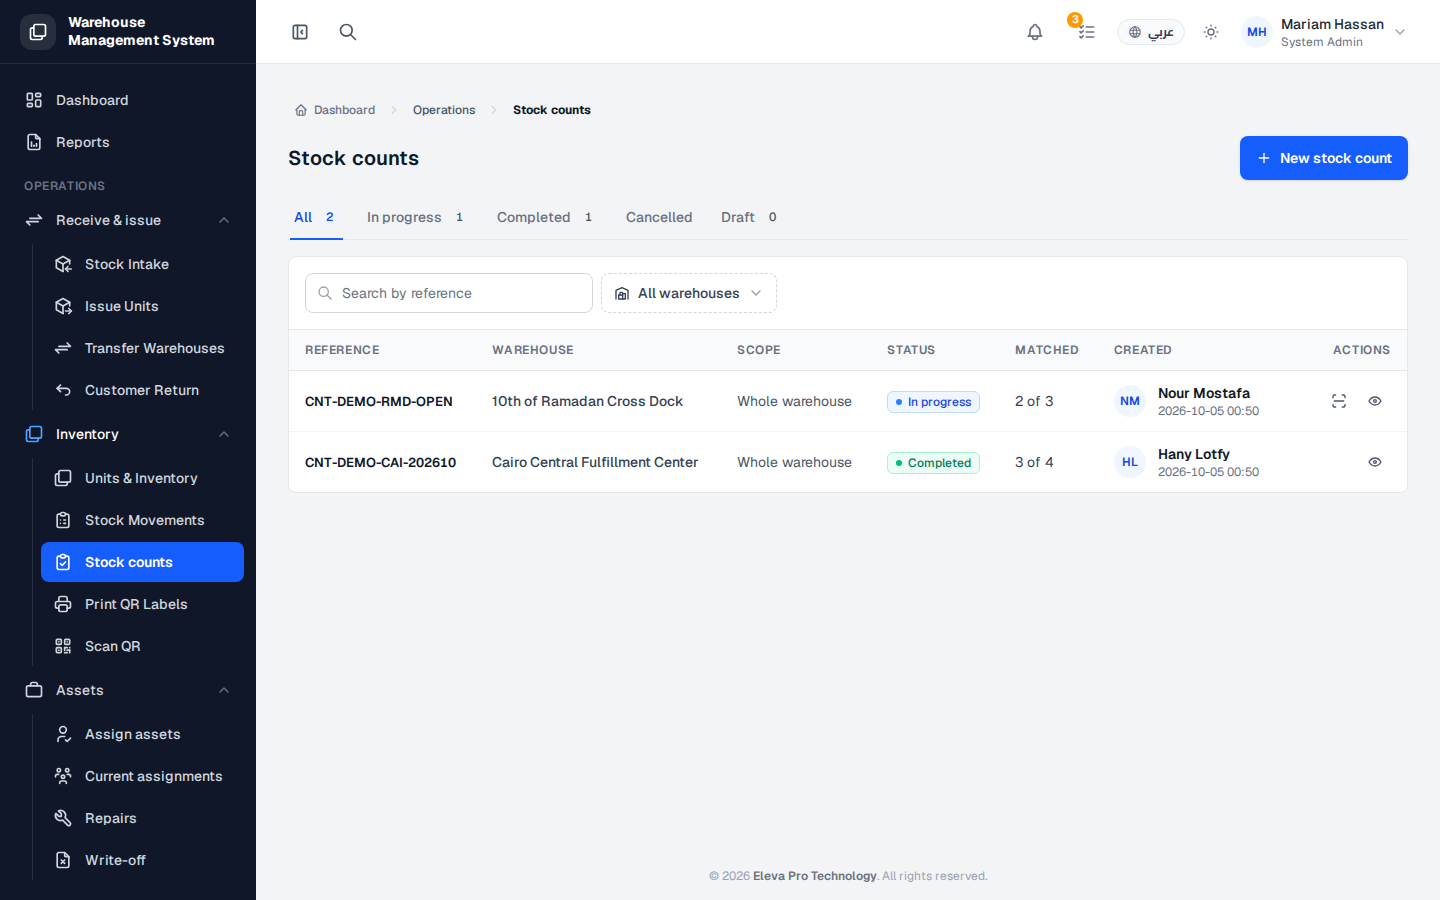Screen dimensions: 1440x900
Task: Go to Stock Intake
Action: click(x=142, y=264)
